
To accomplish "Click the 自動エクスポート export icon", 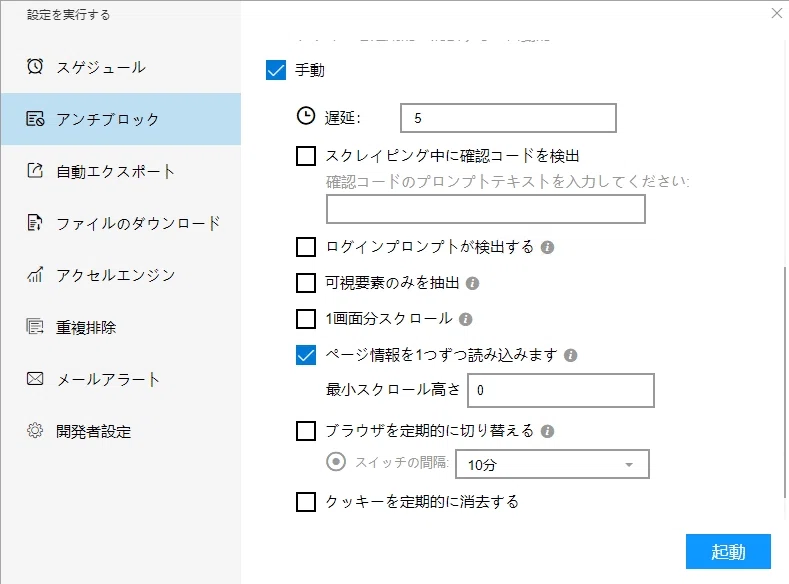I will [x=35, y=171].
